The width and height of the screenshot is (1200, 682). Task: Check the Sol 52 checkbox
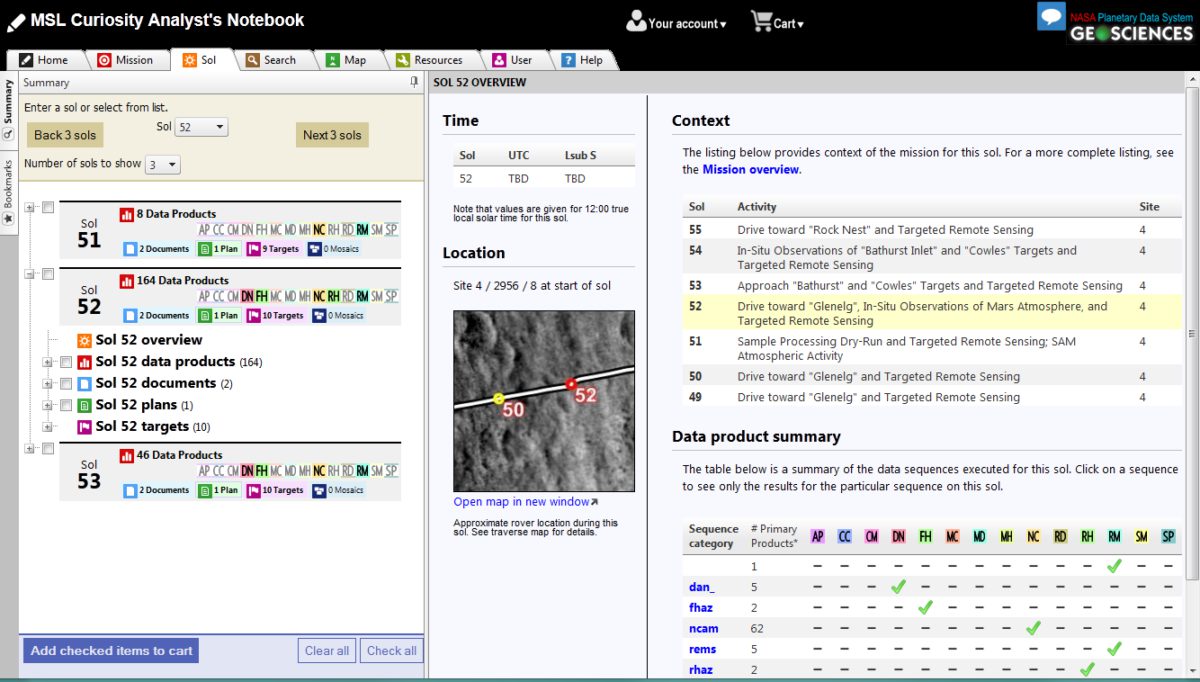(x=48, y=274)
